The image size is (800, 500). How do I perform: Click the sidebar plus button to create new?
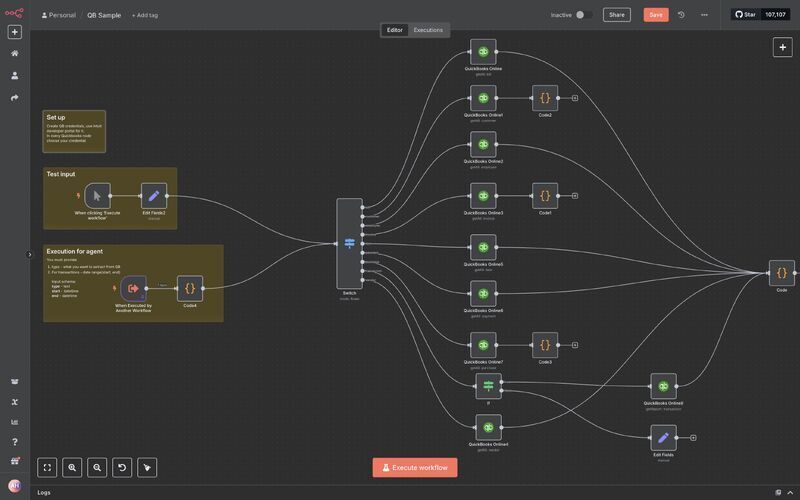coord(15,32)
